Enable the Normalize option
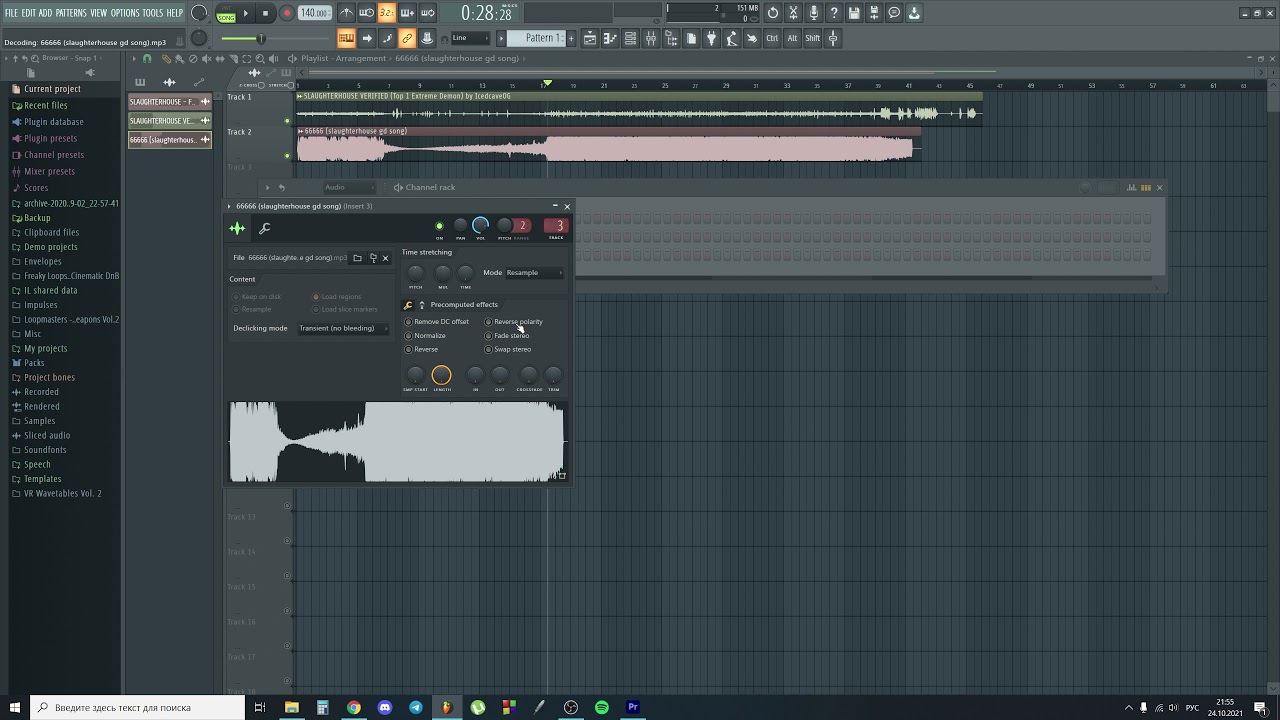This screenshot has height=720, width=1280. 426,336
